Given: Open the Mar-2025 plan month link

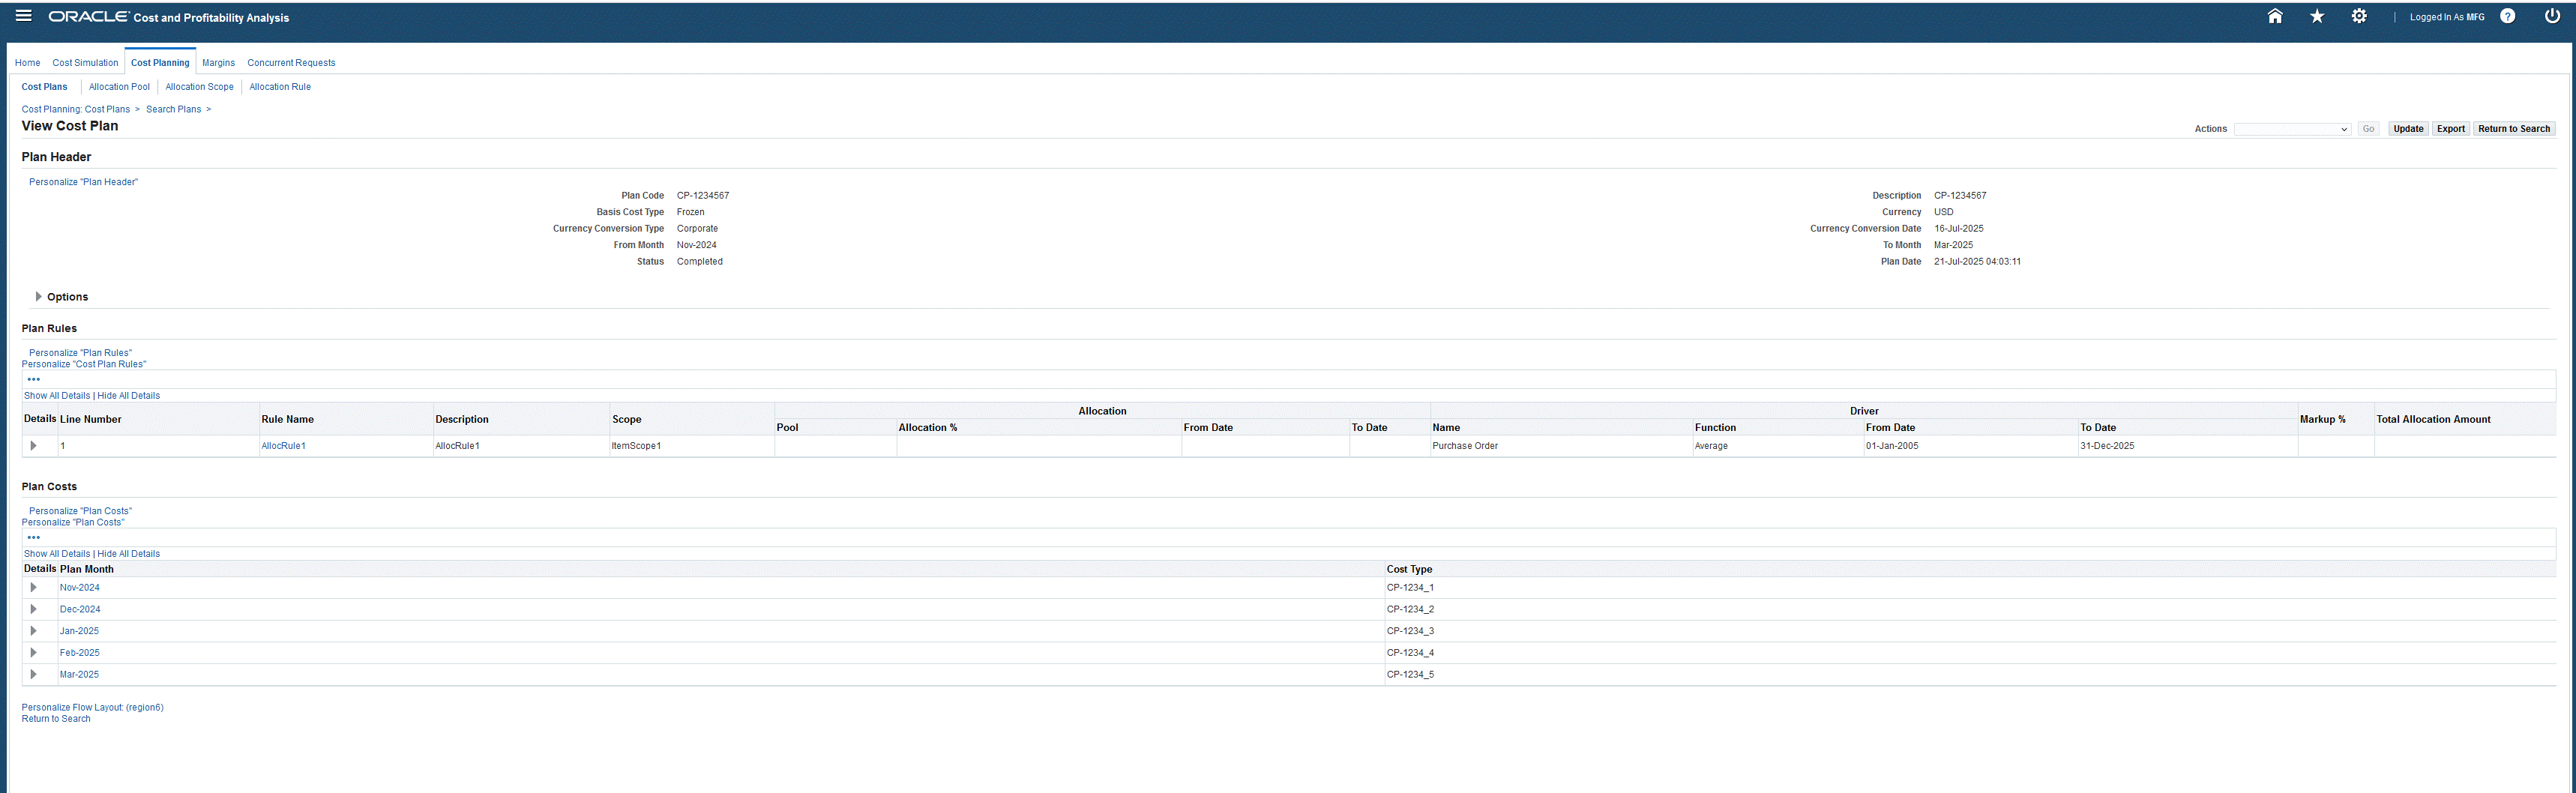Looking at the screenshot, I should click(79, 675).
